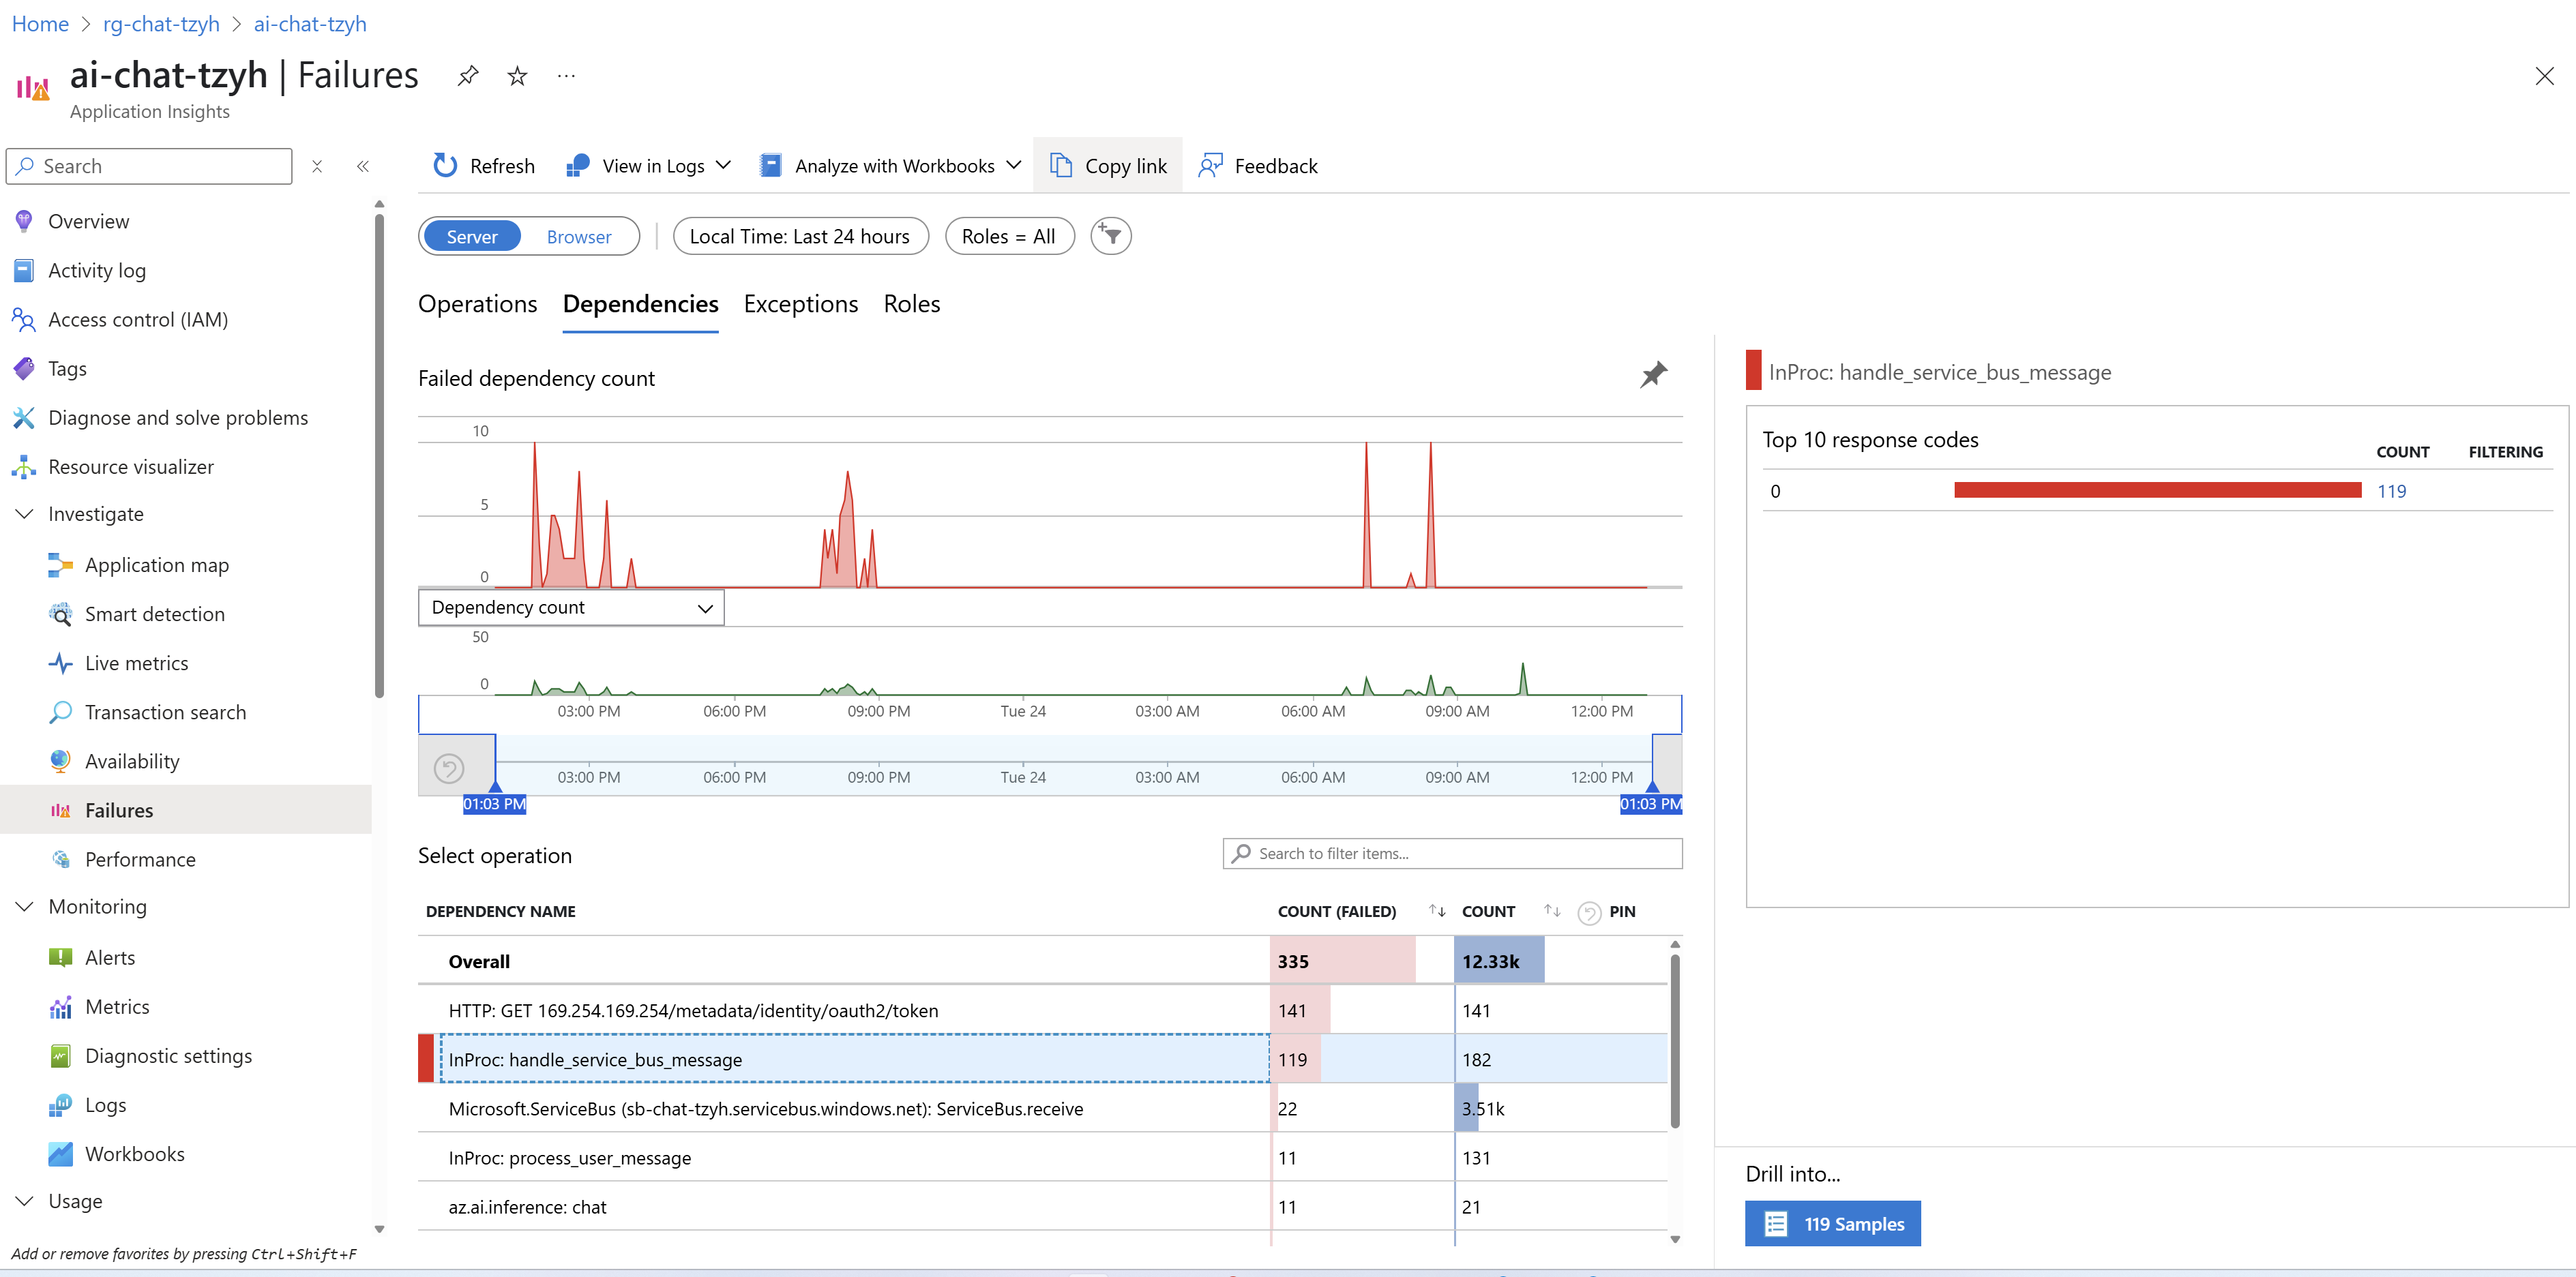2576x1277 pixels.
Task: Change the Local Time: Last 24 hours range
Action: 800,236
